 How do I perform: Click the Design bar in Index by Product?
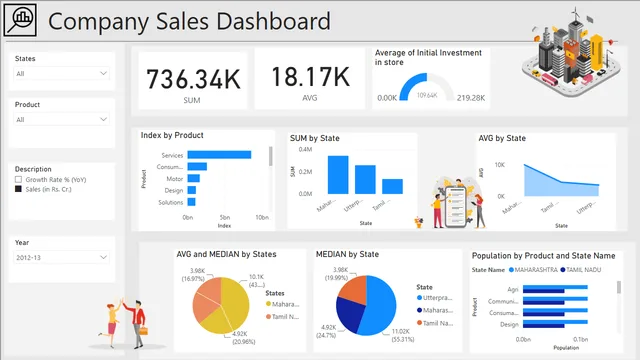click(x=191, y=190)
